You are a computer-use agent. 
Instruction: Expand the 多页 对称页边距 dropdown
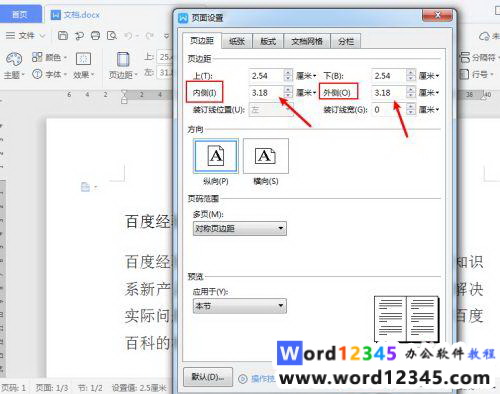pyautogui.click(x=240, y=228)
